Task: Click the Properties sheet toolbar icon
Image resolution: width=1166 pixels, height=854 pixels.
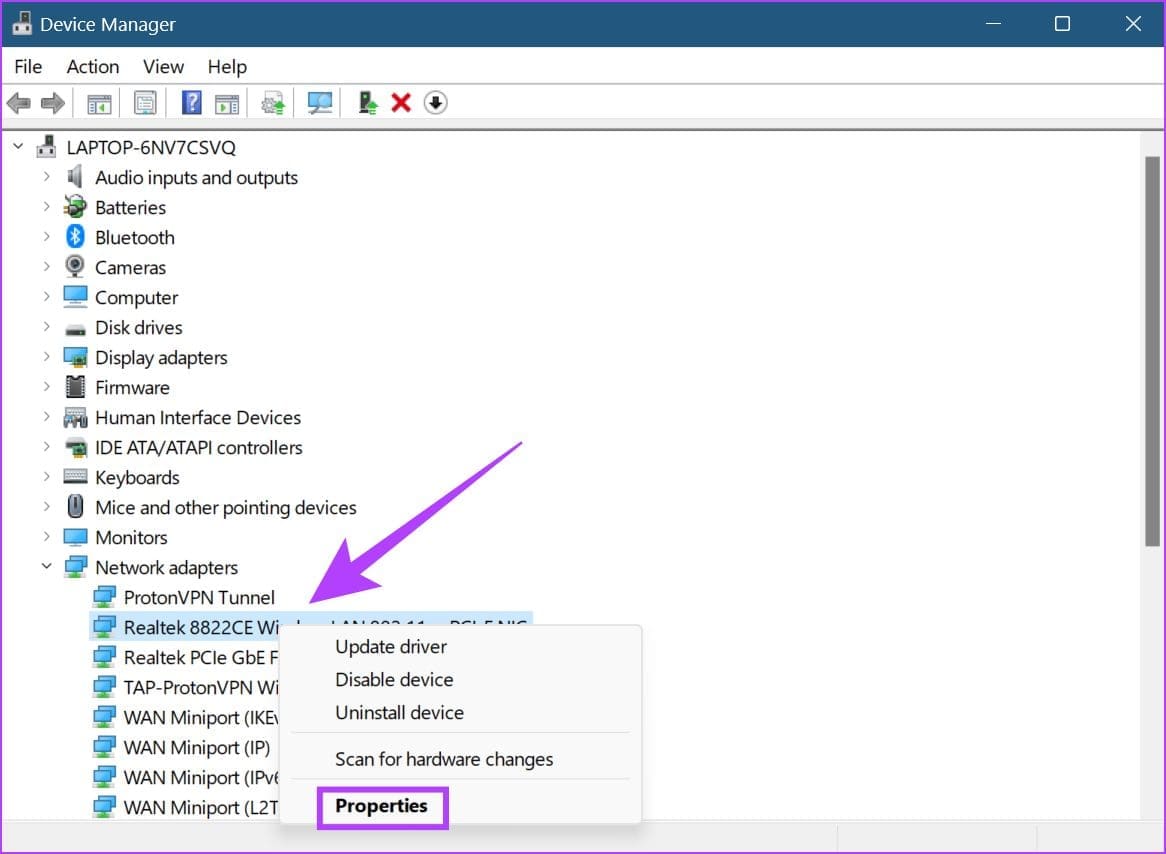Action: [x=145, y=103]
